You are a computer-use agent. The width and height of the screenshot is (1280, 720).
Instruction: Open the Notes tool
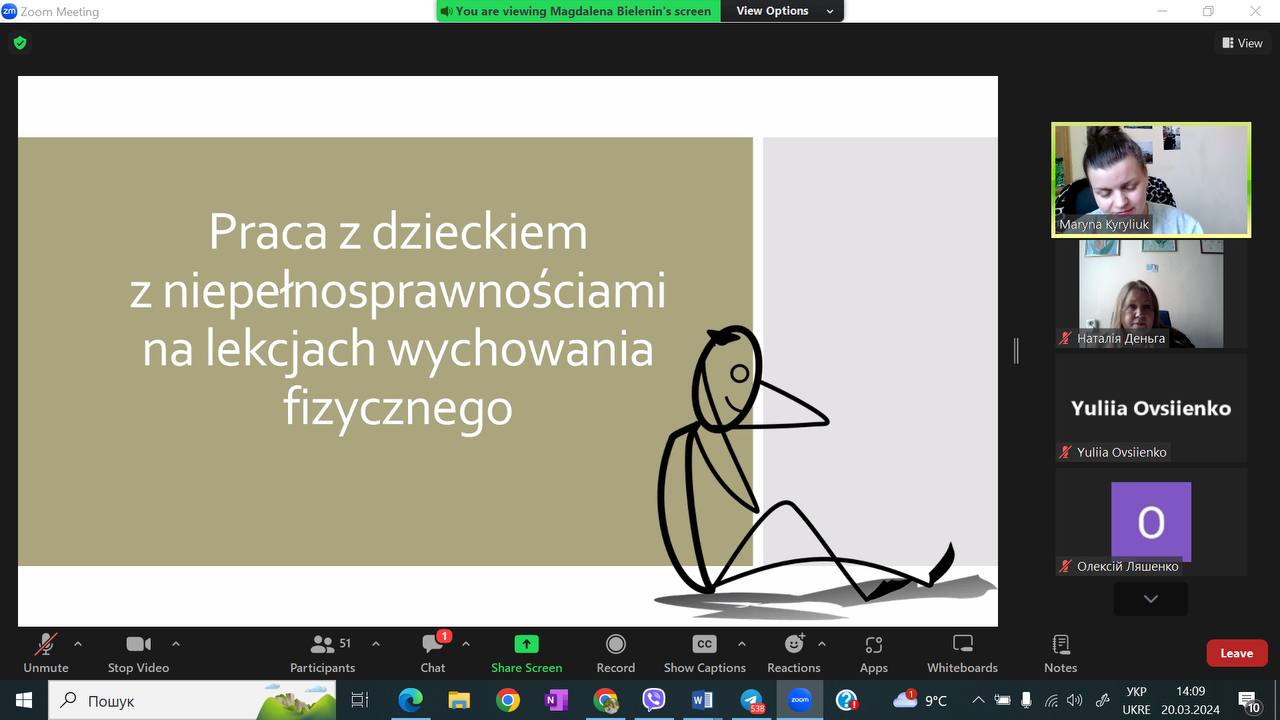point(1061,654)
